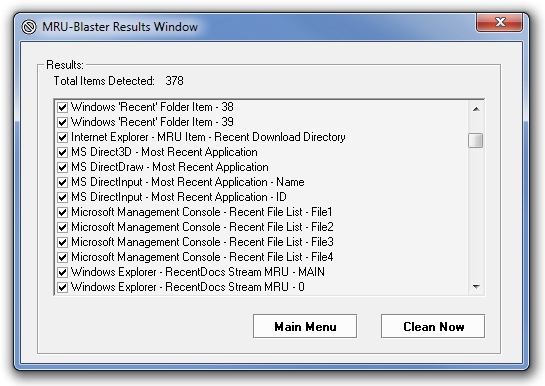Viewport: 545px width, 386px height.
Task: Toggle MS DirectInput Application - ID checkbox
Action: [62, 197]
